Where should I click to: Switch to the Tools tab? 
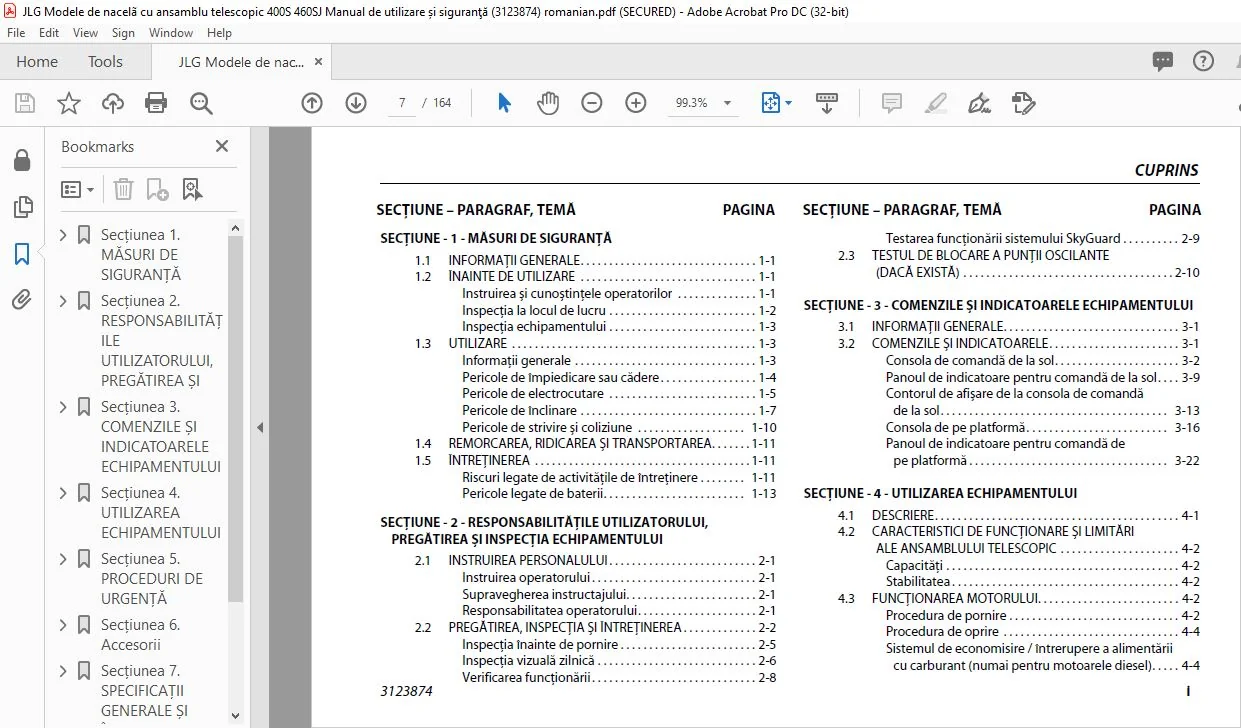[x=105, y=62]
